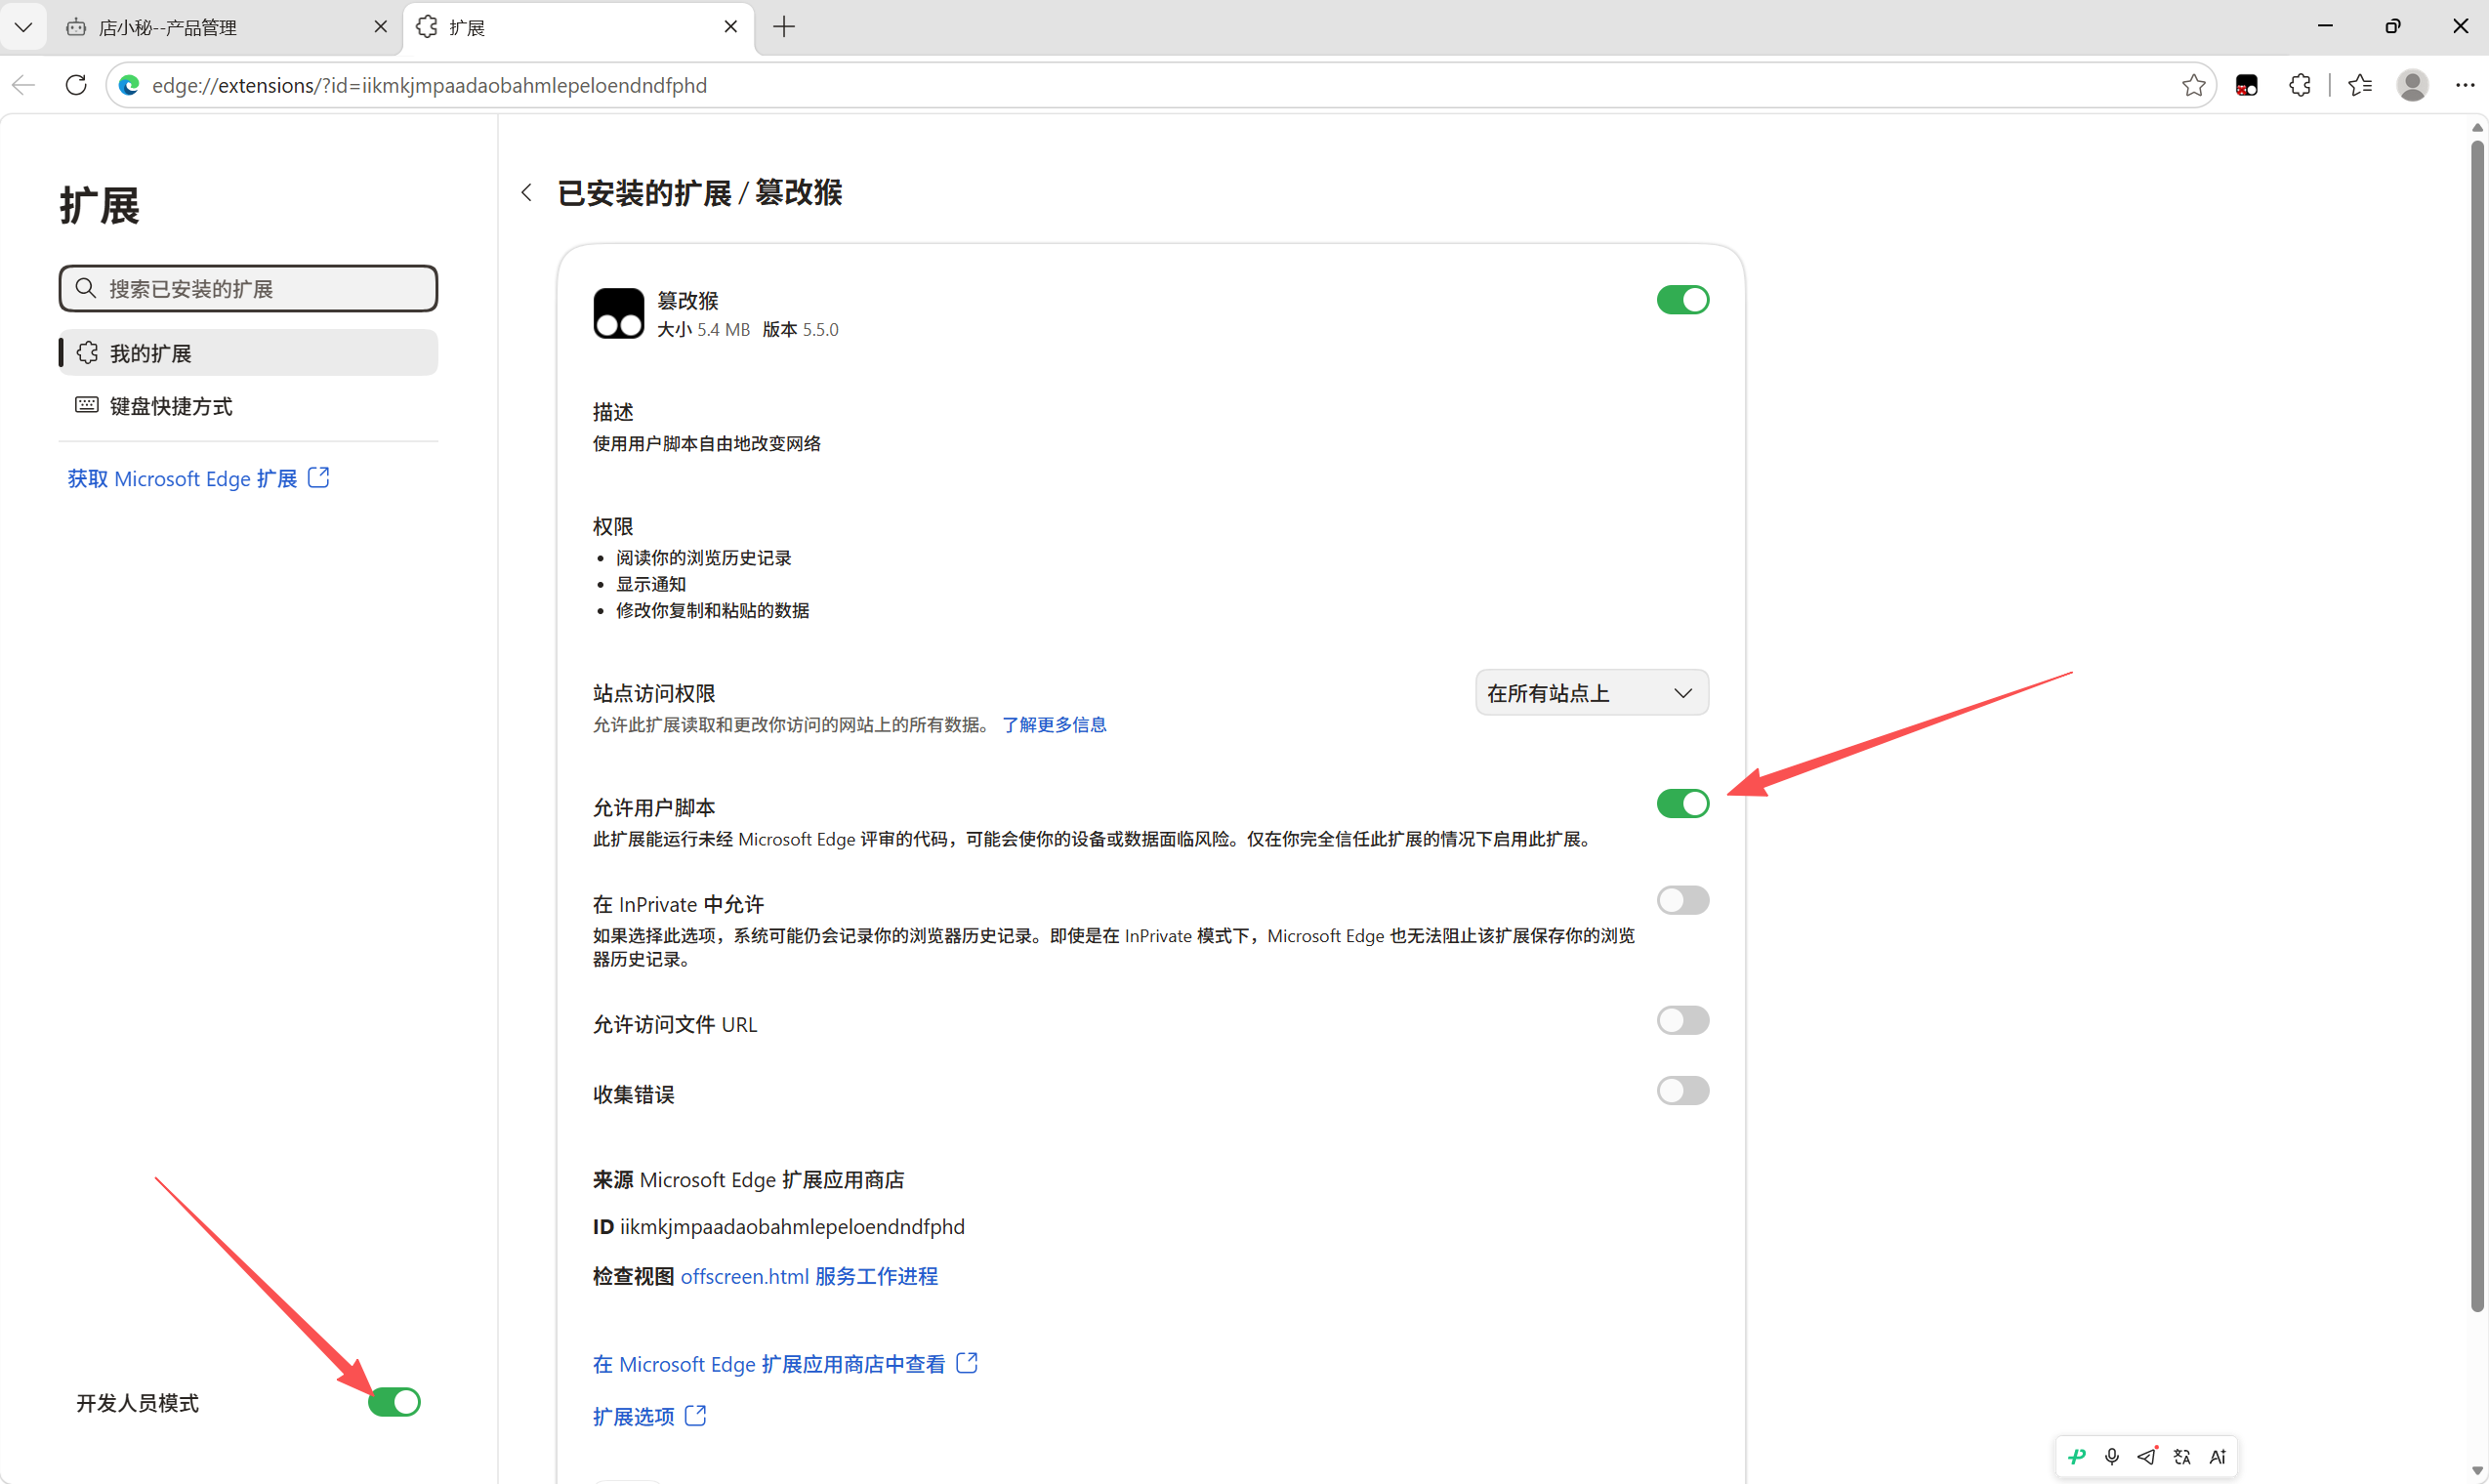Viewport: 2489px width, 1484px height.
Task: Click 大小 5.4 MB text
Action: tap(703, 329)
